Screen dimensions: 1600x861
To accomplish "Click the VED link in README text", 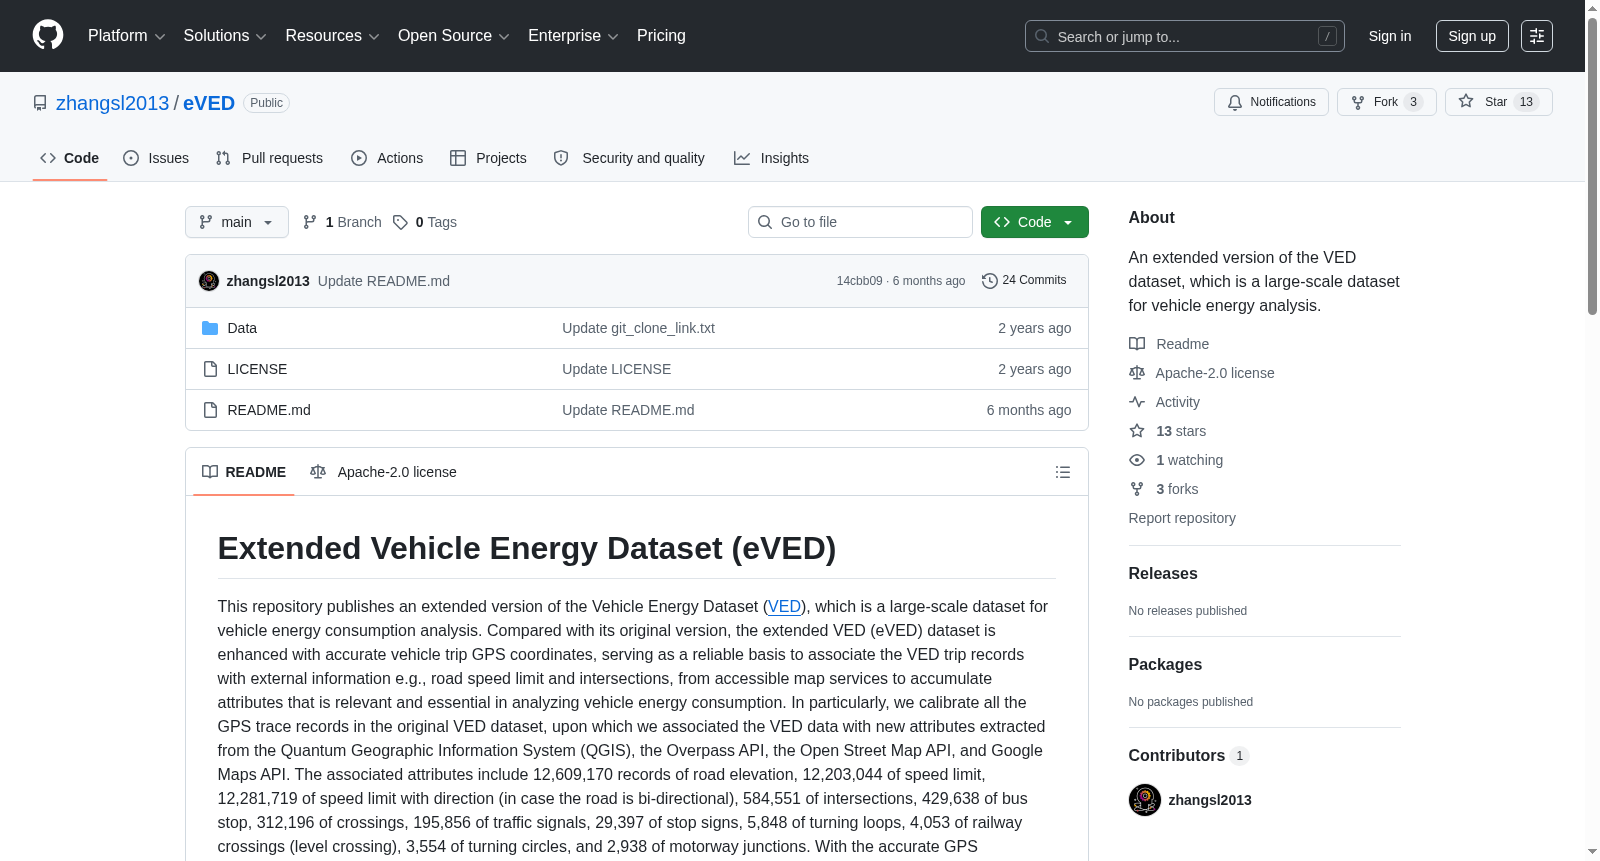I will [x=784, y=606].
